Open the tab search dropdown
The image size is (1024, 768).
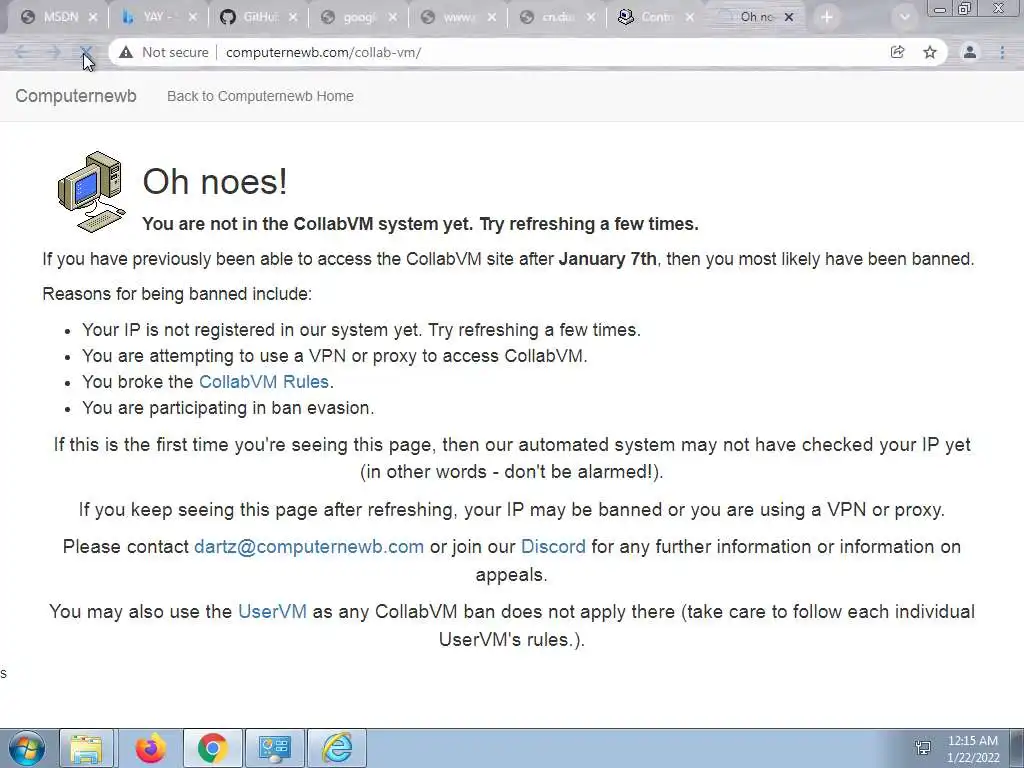tap(904, 18)
